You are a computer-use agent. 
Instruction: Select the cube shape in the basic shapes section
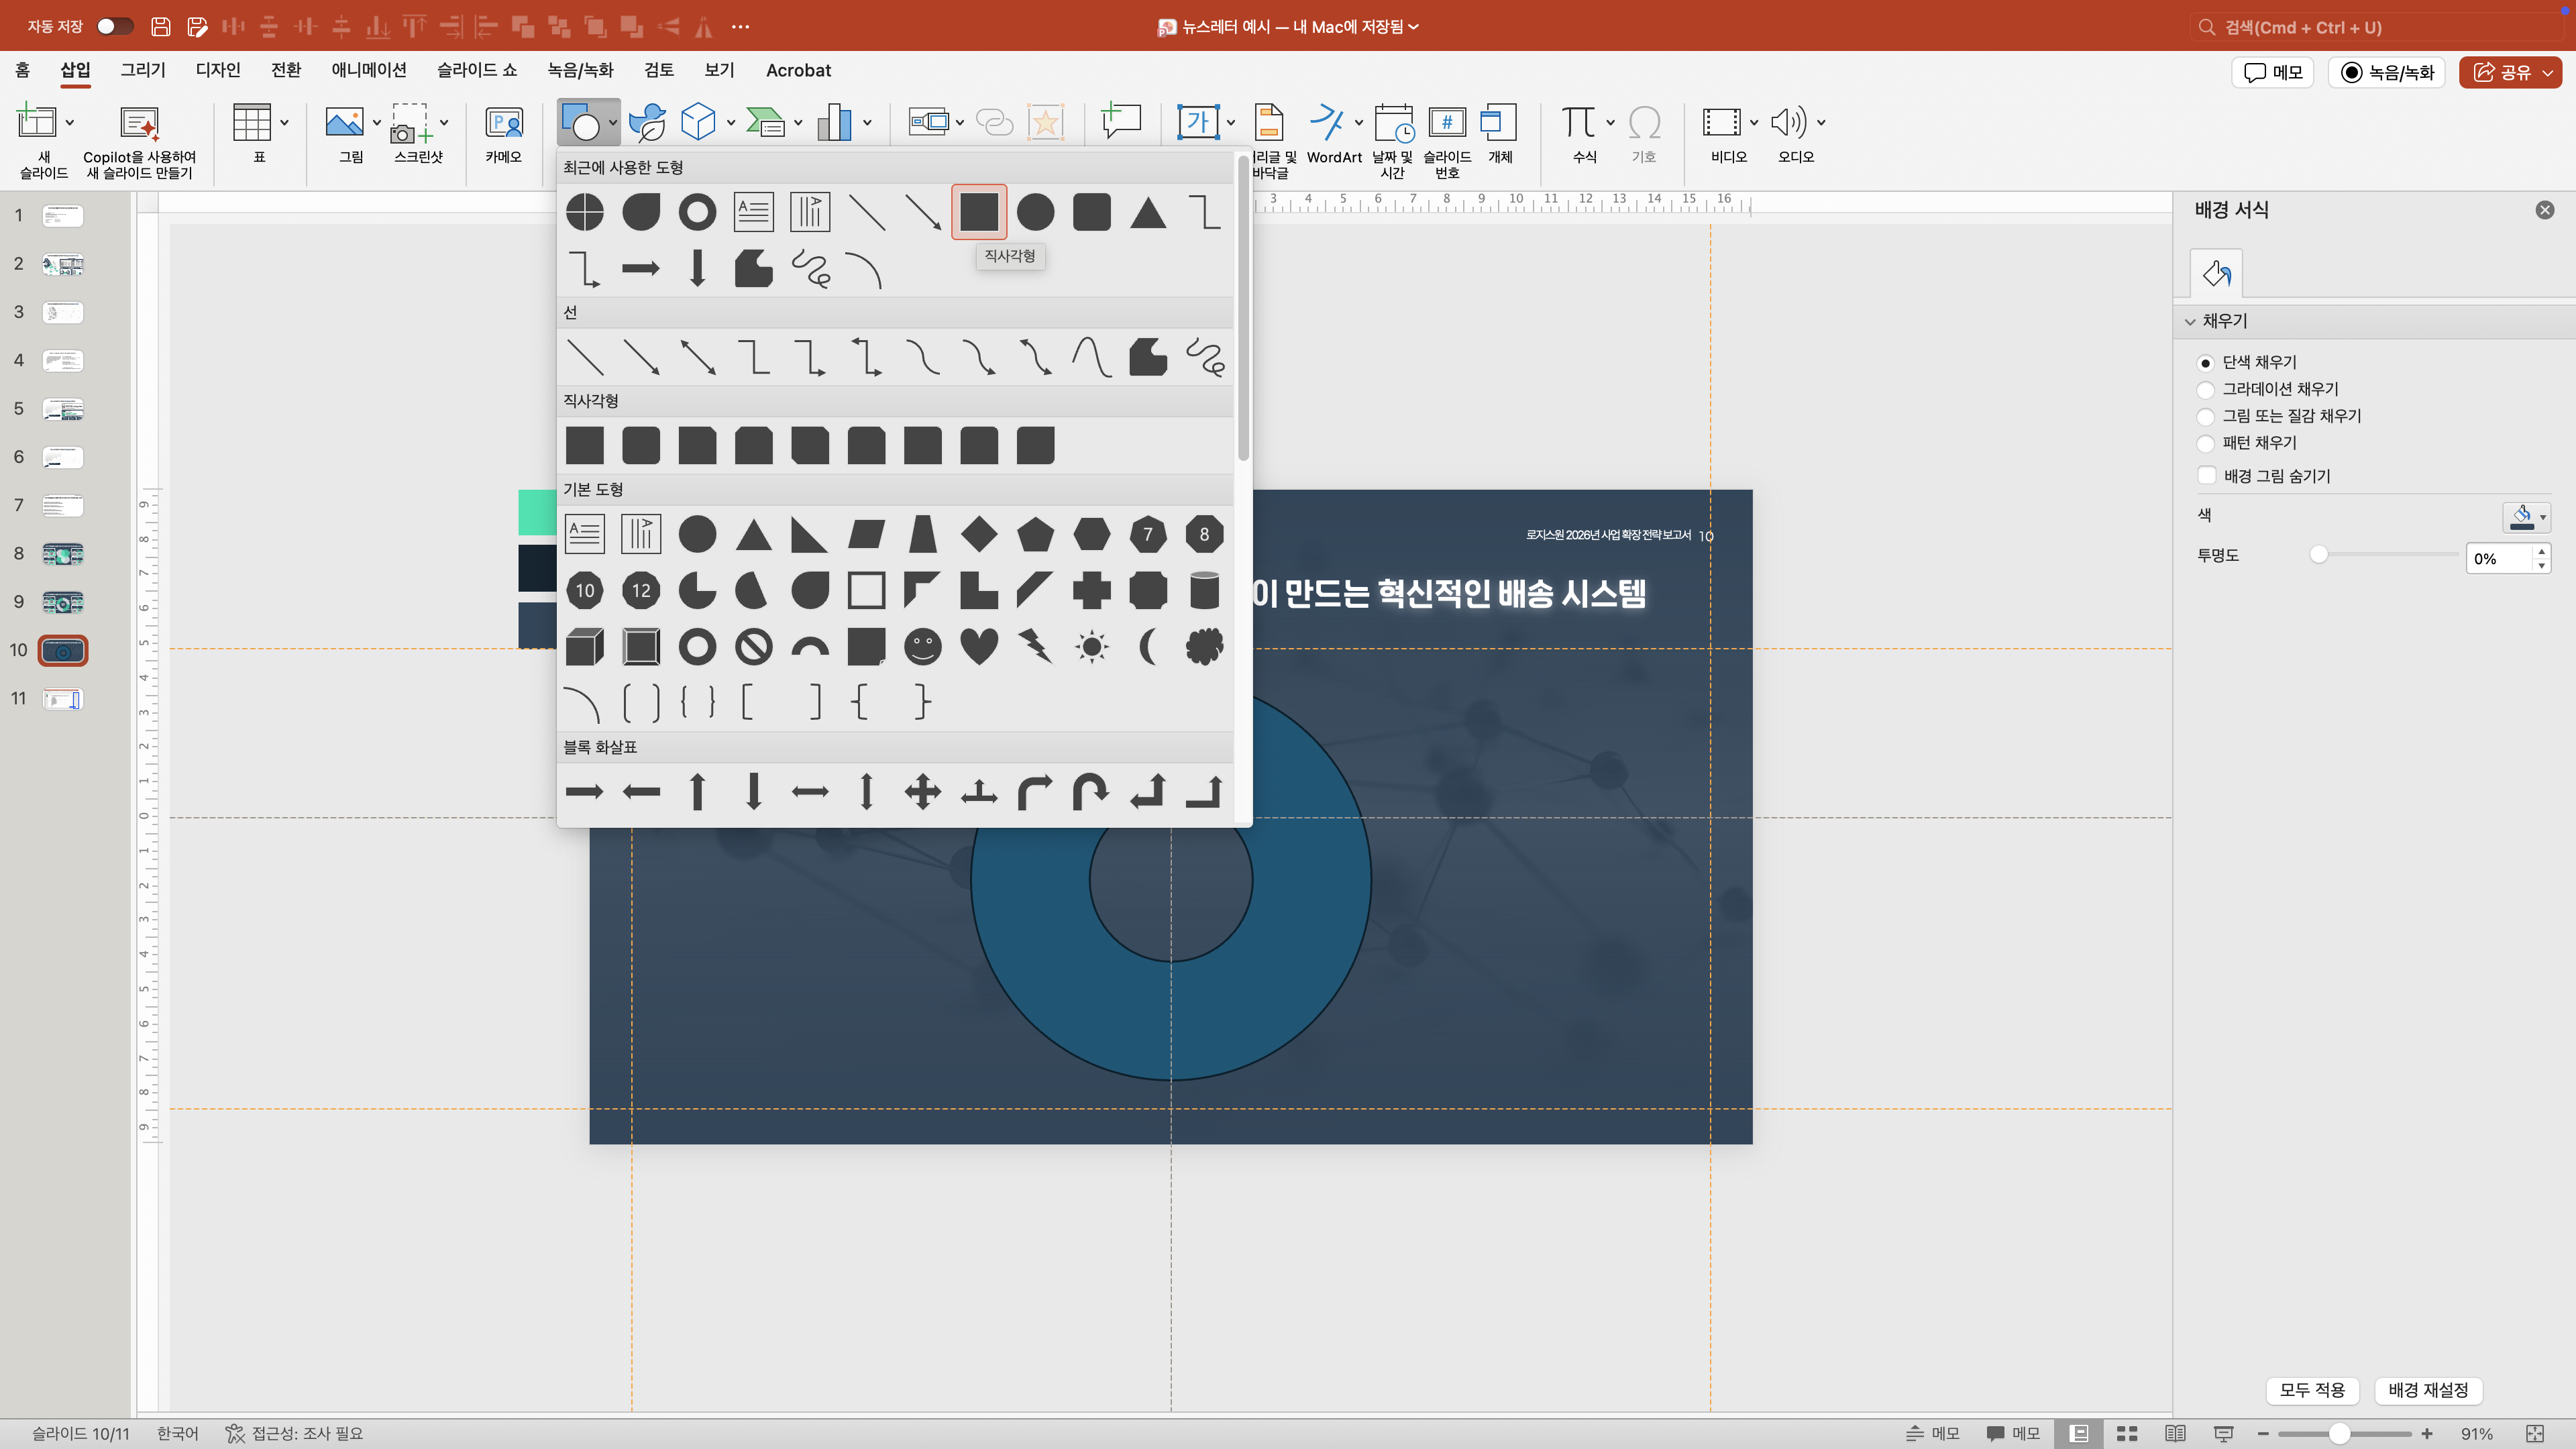(584, 646)
